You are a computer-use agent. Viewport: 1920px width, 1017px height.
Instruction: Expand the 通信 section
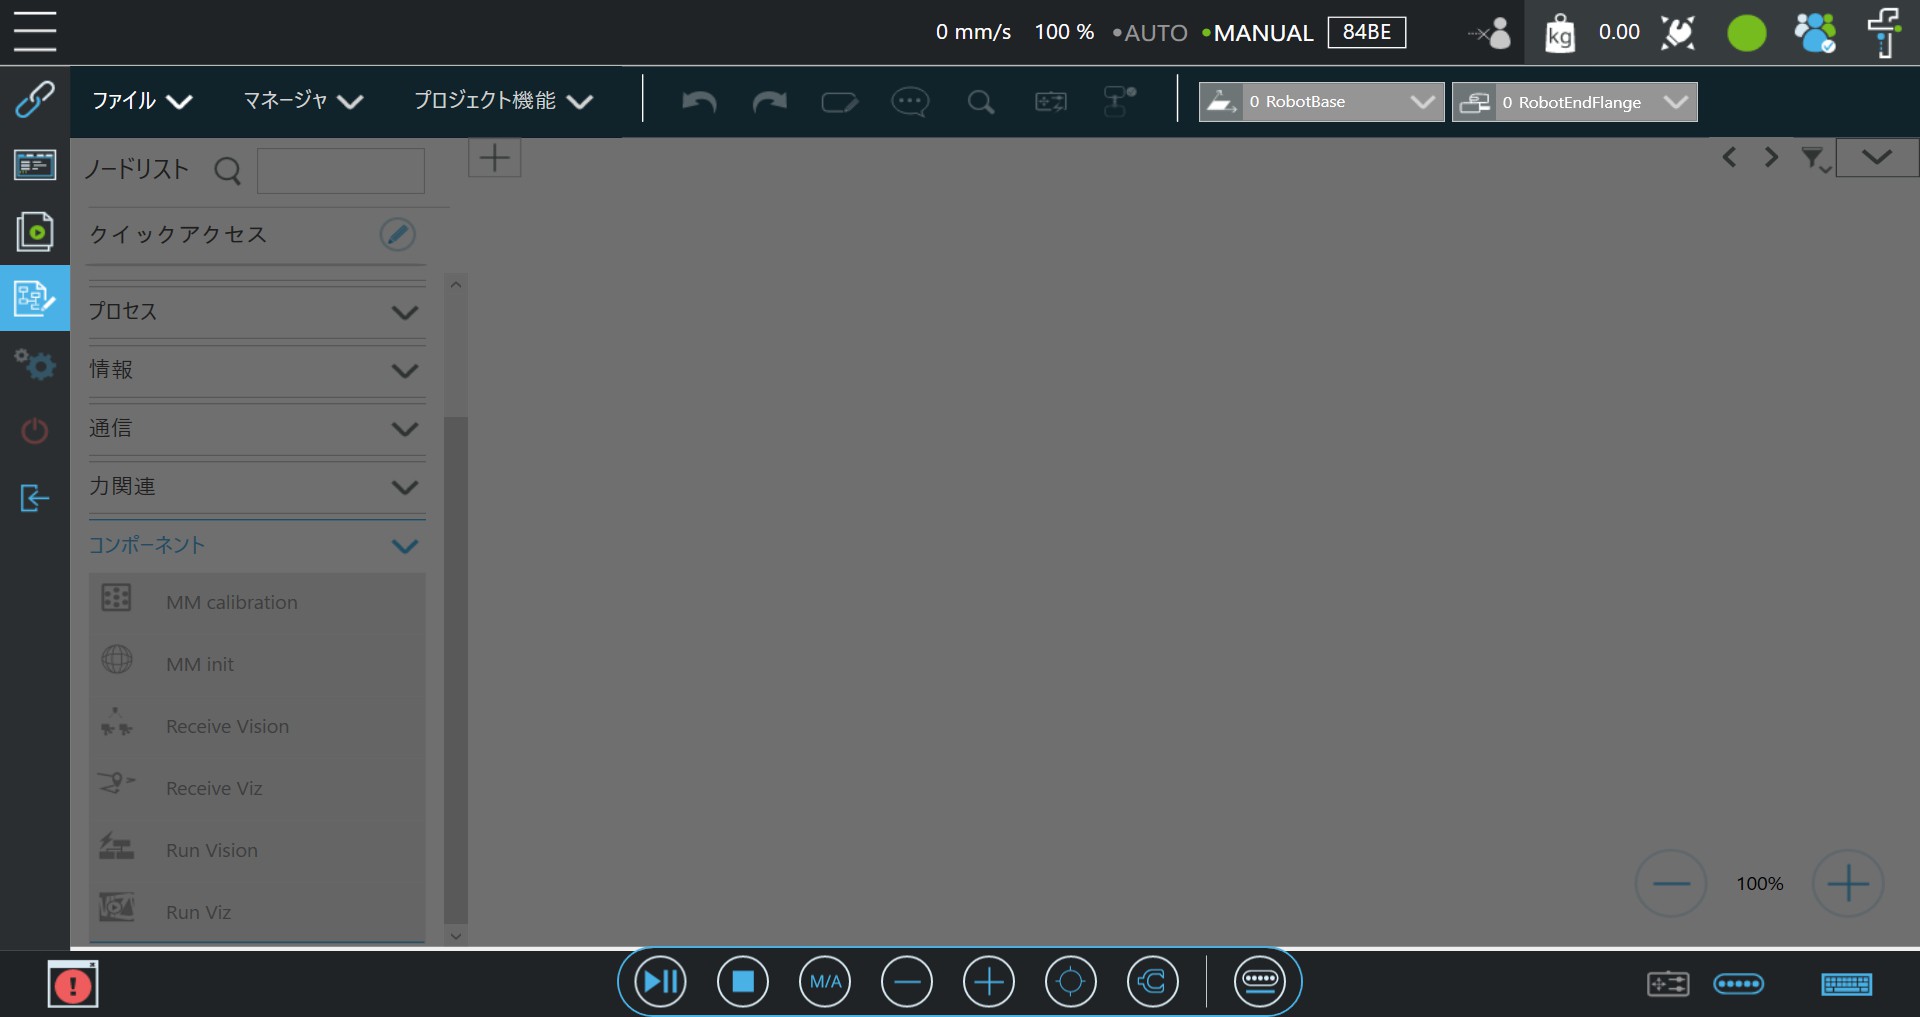click(x=257, y=429)
